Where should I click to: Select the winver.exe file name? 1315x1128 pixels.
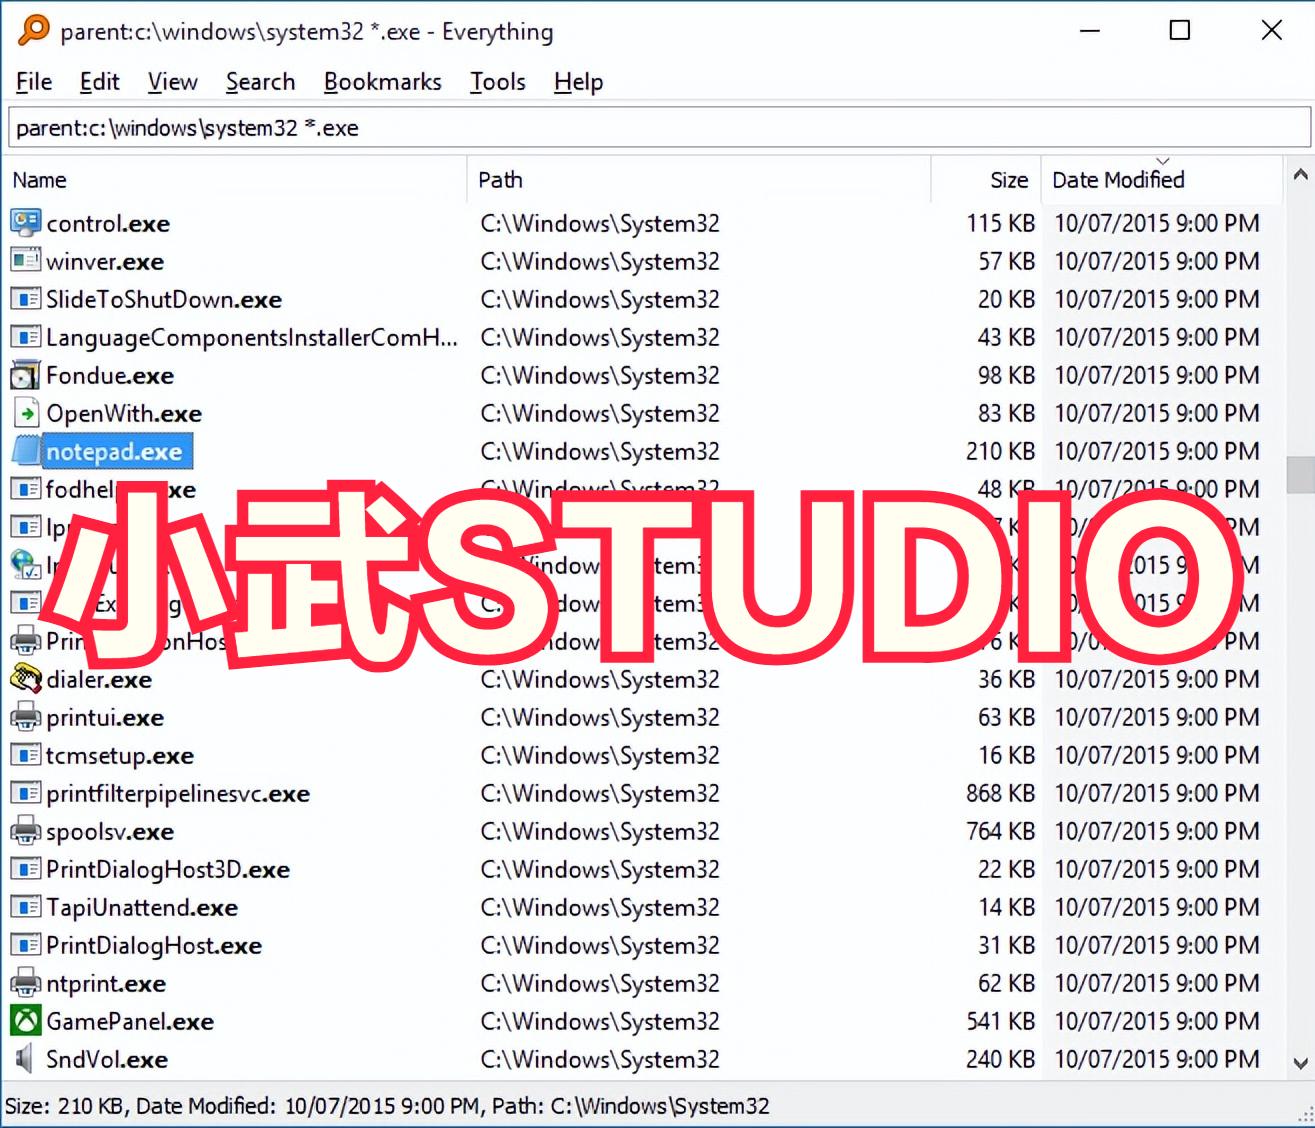[105, 262]
